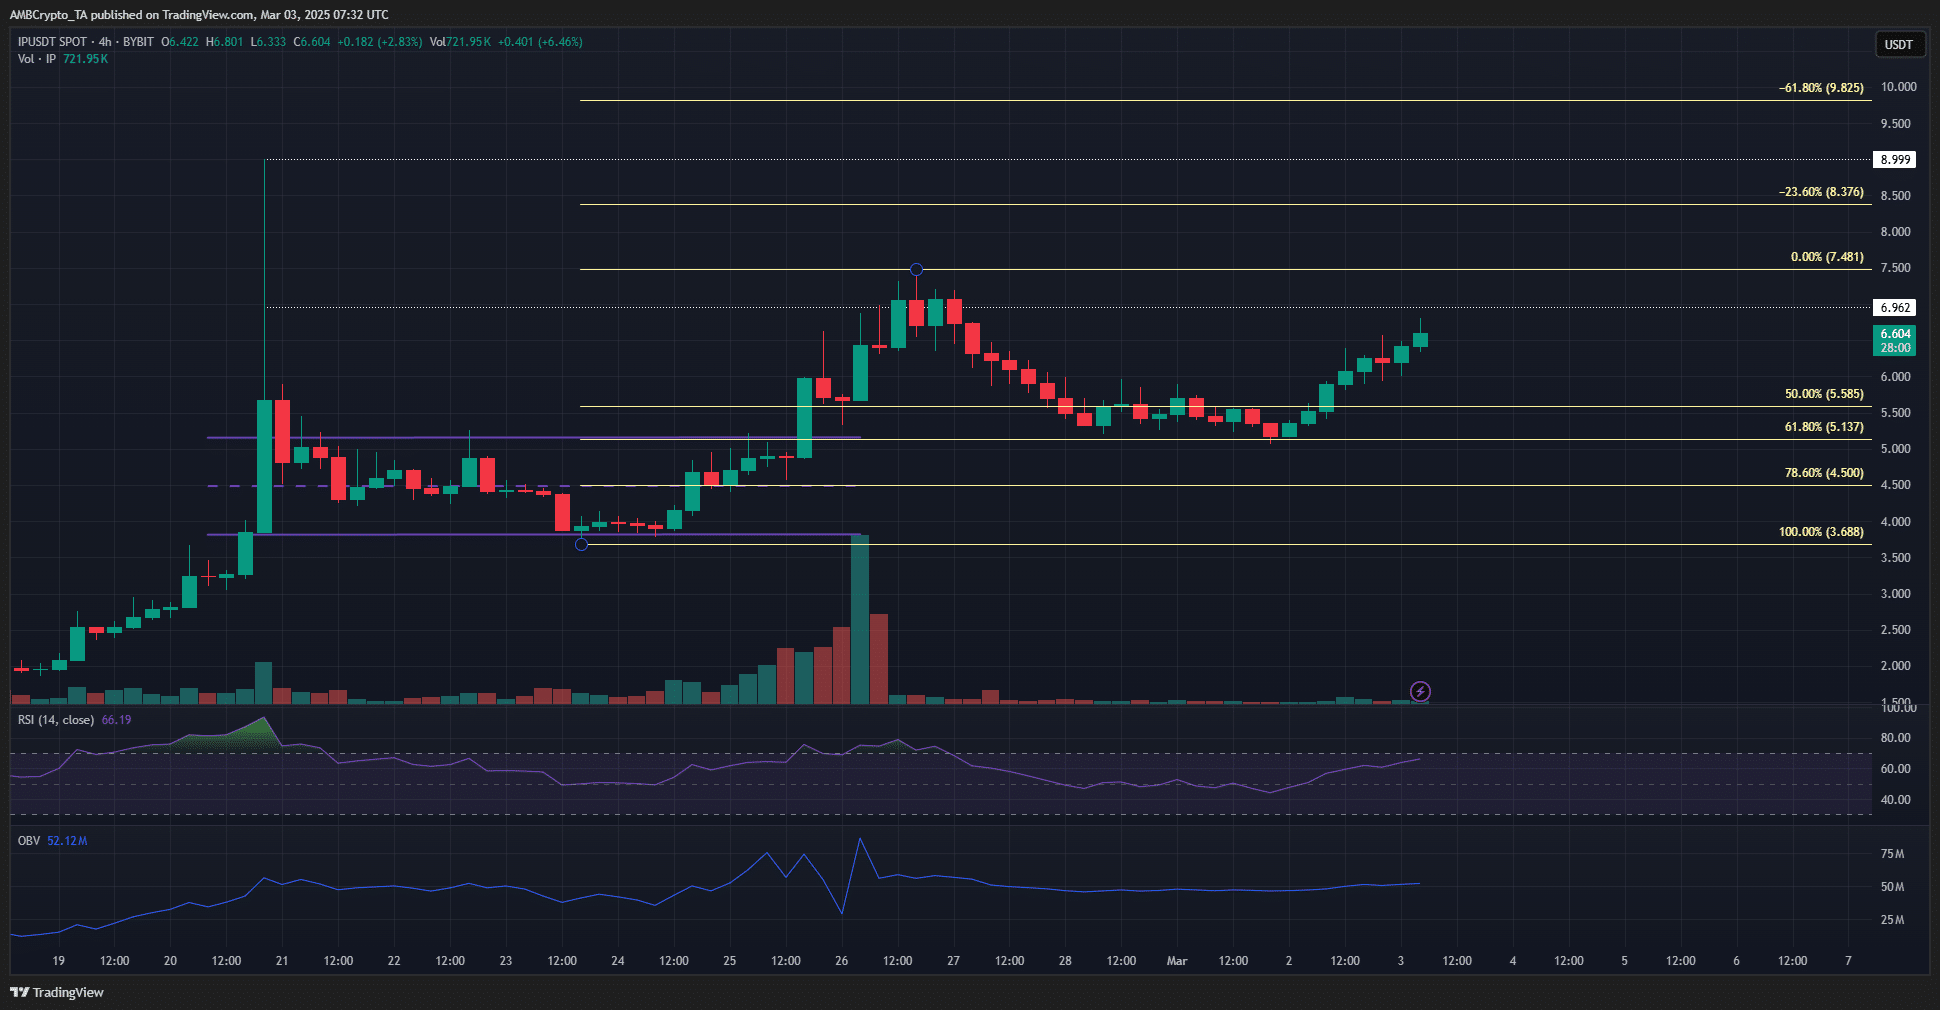Click the Vol · IP indicator label
The image size is (1940, 1010).
point(37,59)
